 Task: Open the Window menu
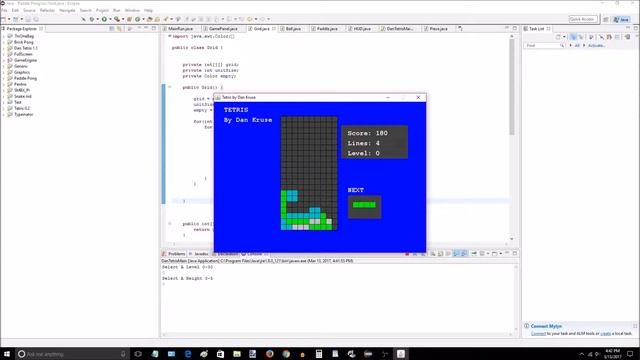tap(132, 10)
